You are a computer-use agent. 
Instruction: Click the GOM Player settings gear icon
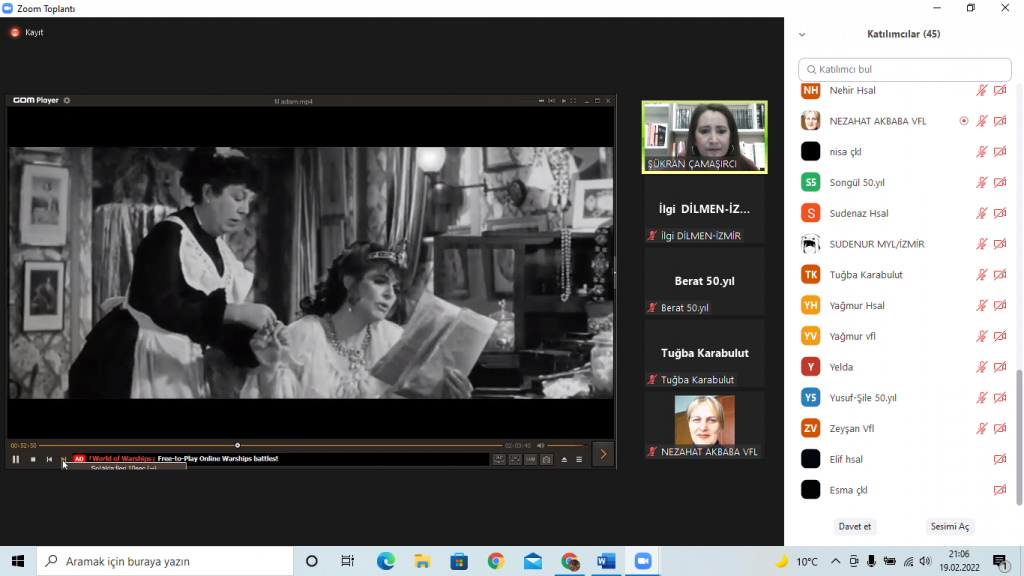coord(67,100)
